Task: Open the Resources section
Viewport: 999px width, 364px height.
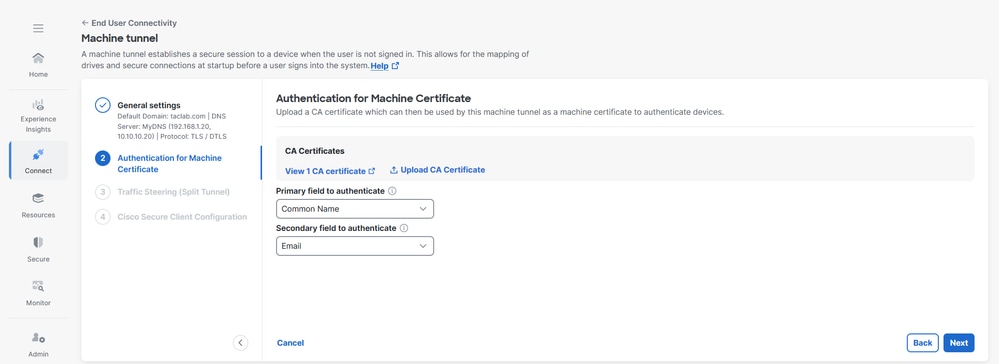Action: (x=38, y=205)
